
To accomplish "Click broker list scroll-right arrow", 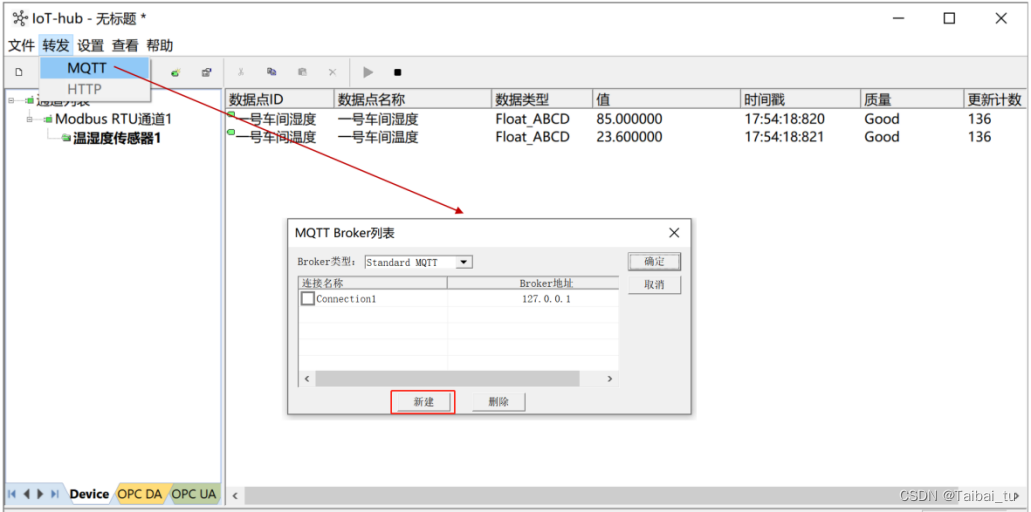I will tap(610, 379).
